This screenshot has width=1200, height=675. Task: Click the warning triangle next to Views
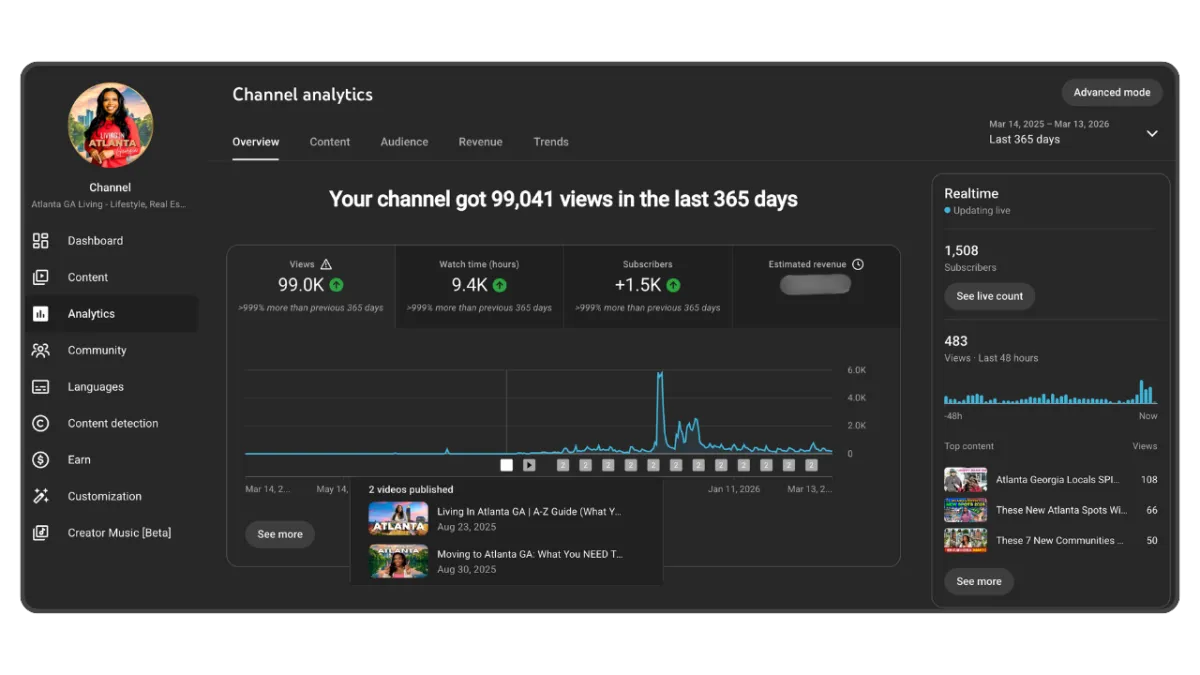point(326,264)
